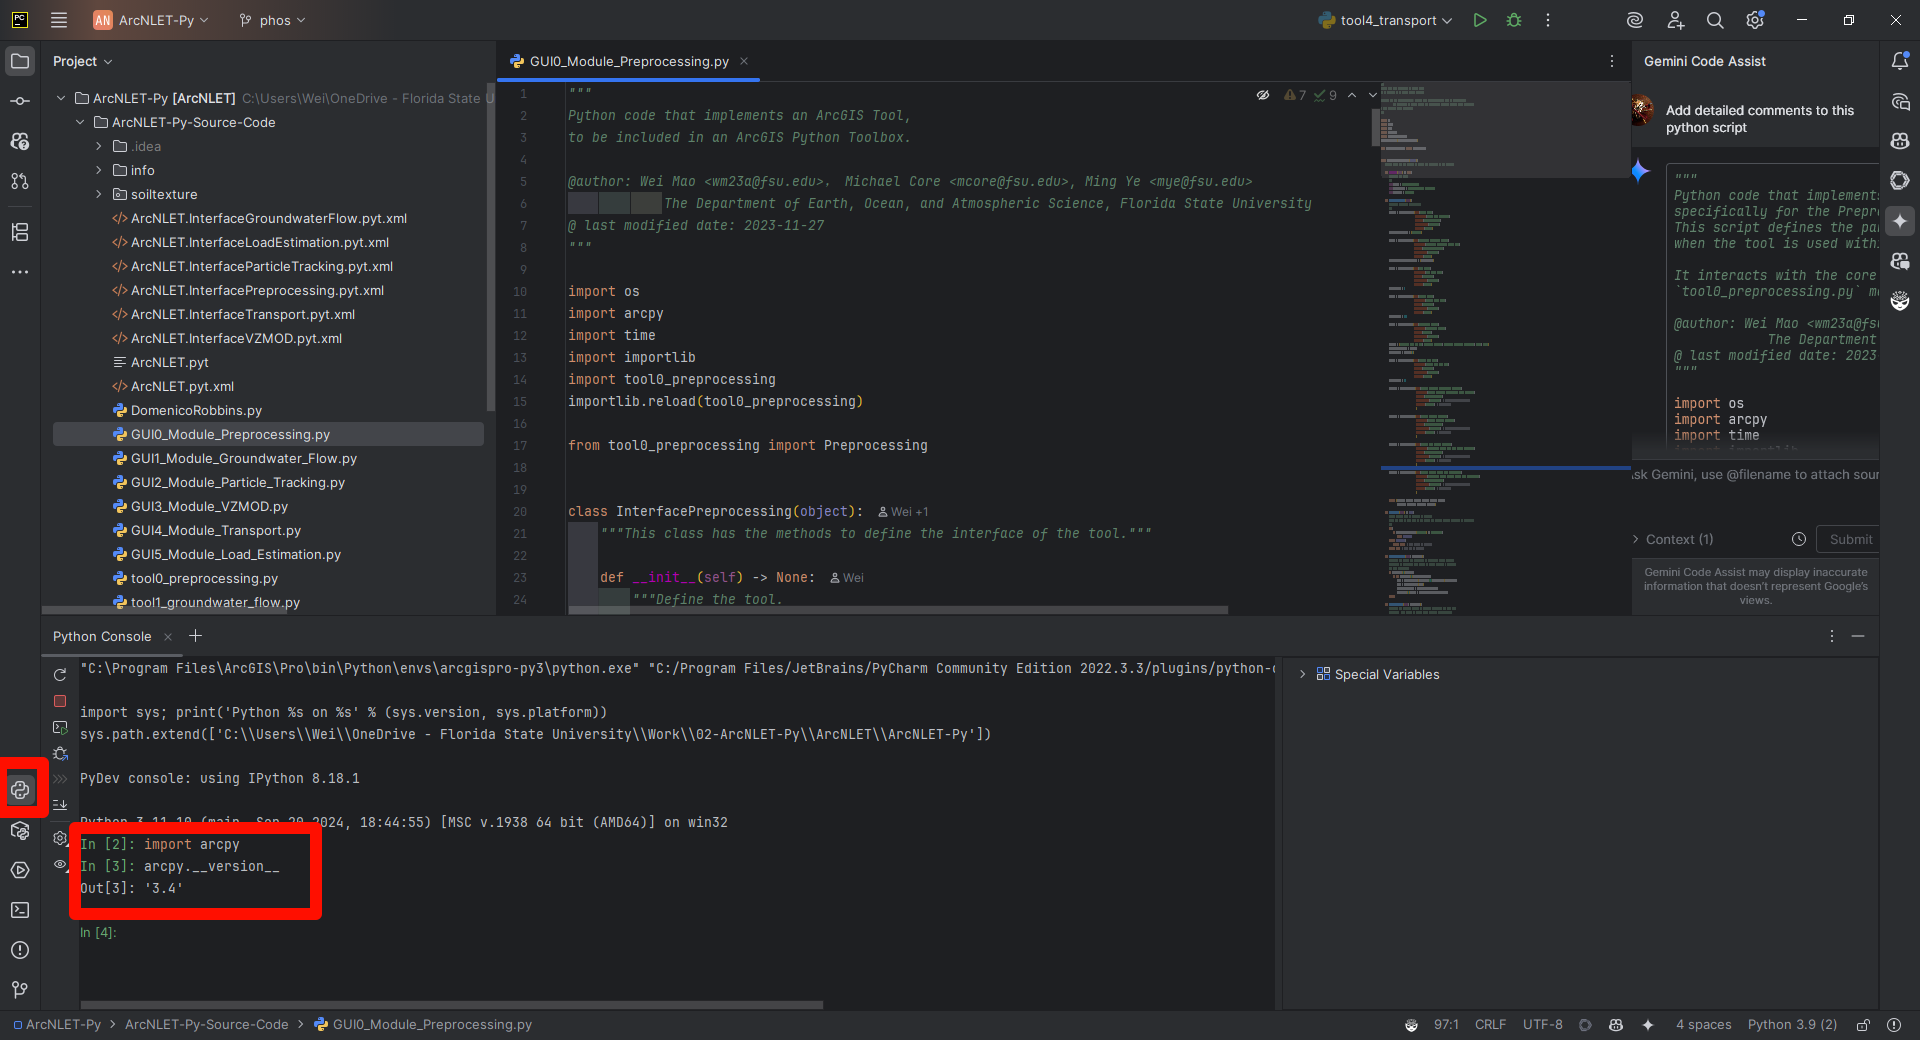The height and width of the screenshot is (1040, 1920).
Task: Open Gemini Code Assist sparkle tool window
Action: click(1900, 221)
